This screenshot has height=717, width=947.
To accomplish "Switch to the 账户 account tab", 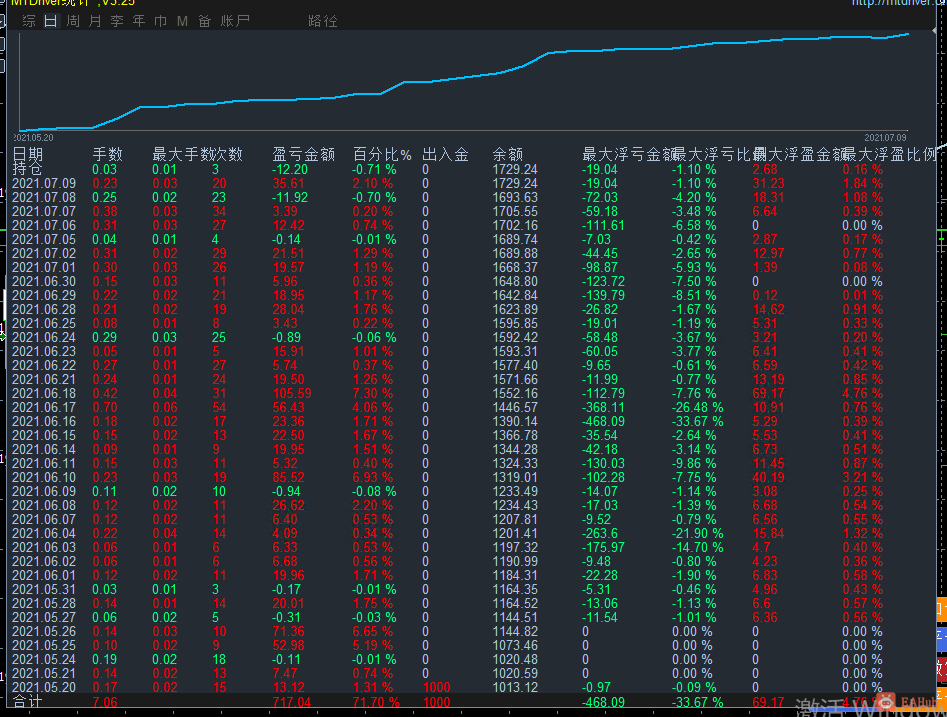I will click(235, 21).
